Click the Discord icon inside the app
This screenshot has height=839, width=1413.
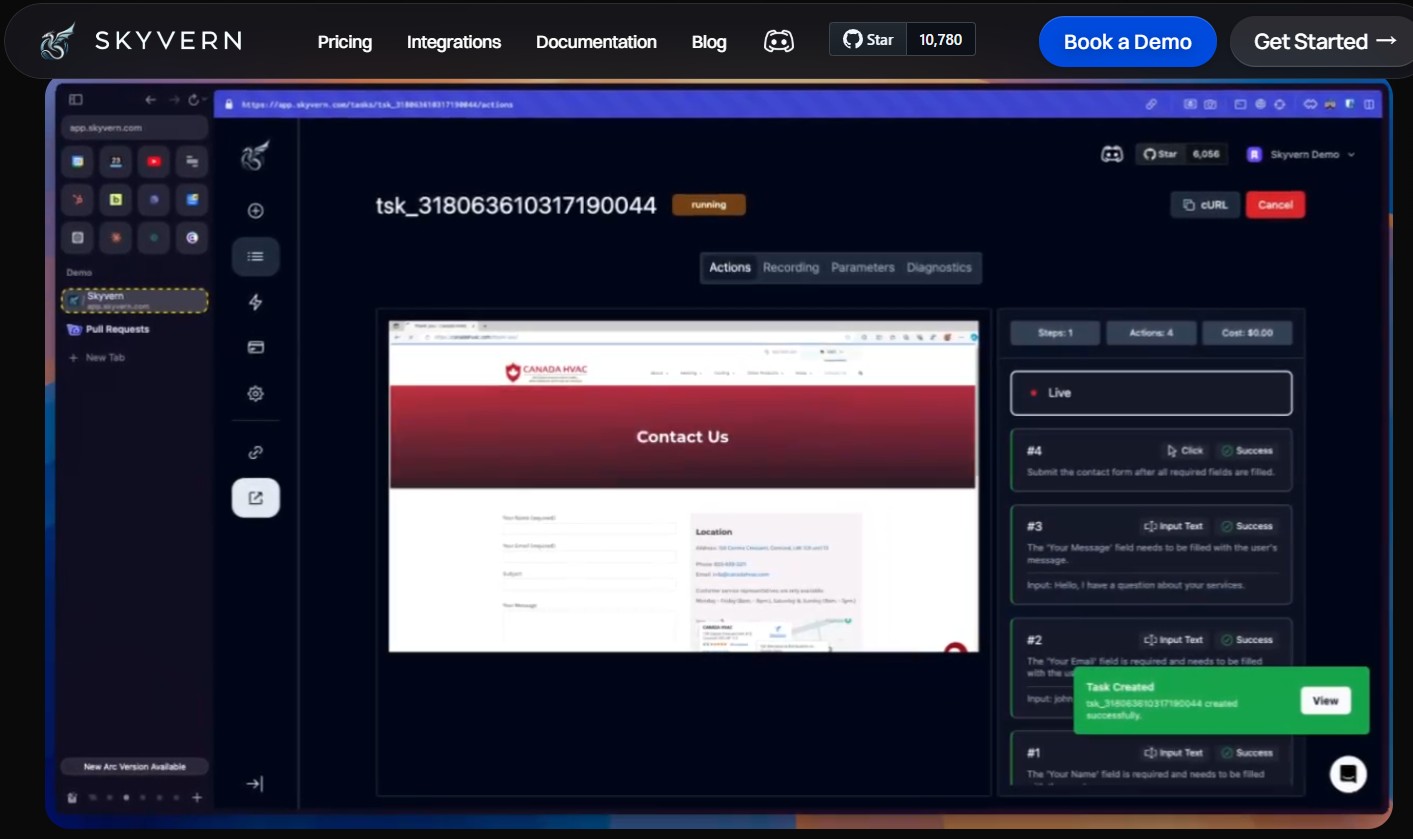point(1112,154)
